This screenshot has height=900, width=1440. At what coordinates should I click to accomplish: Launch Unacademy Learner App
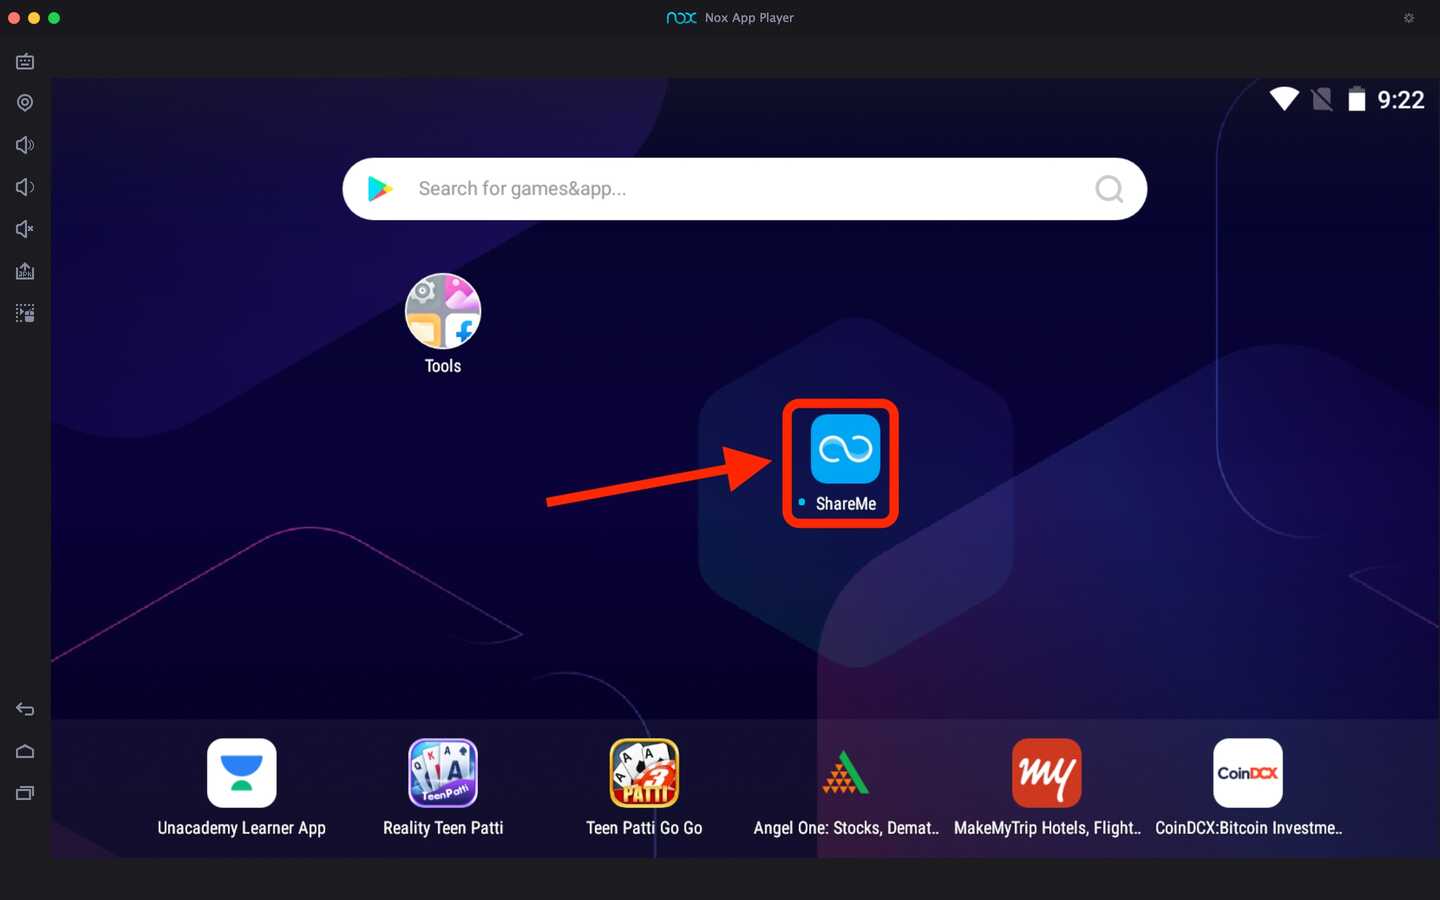pos(241,773)
